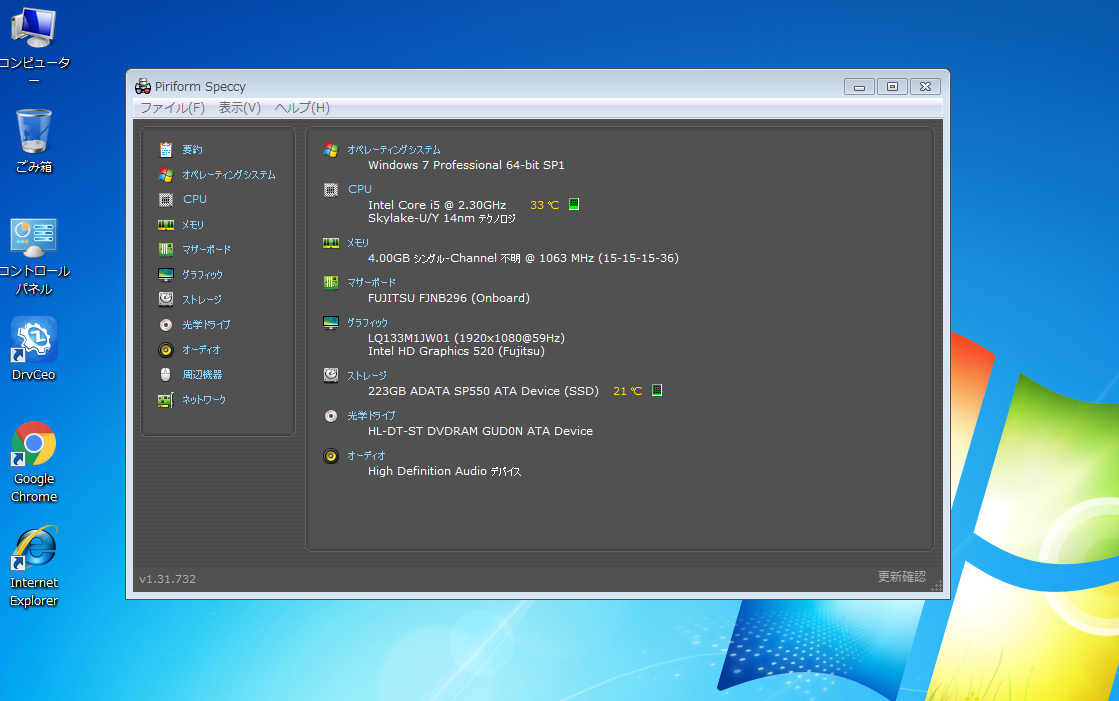Click the graphics monitor icon in summary panel

click(330, 323)
